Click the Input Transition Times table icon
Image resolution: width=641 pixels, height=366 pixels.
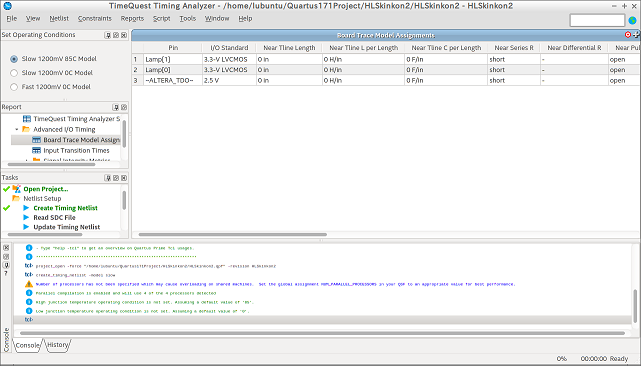36,150
